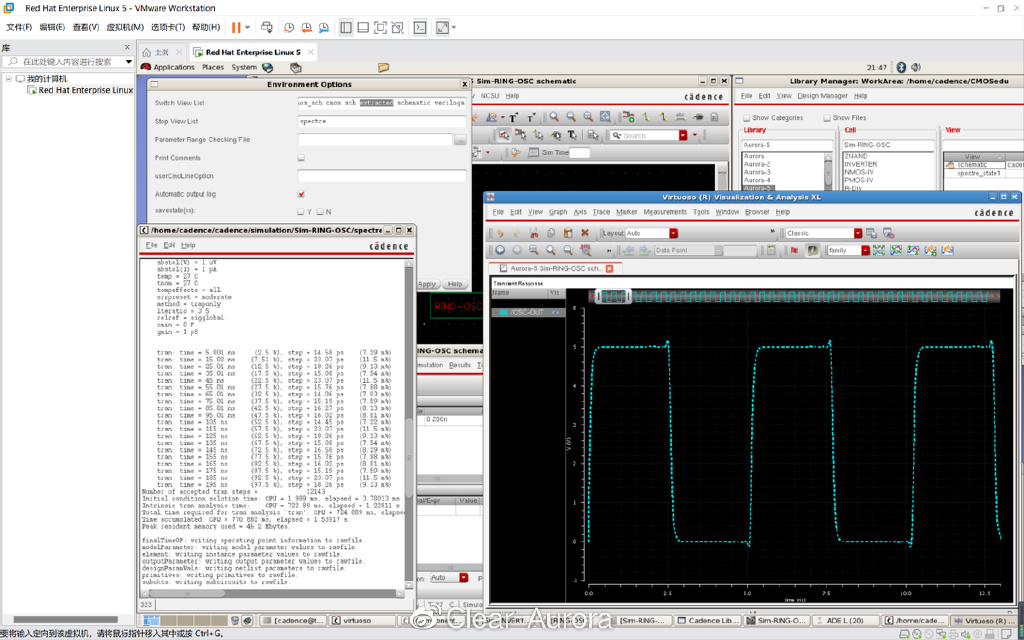The image size is (1024, 640).
Task: Pause the virtual machine from VMware toolbar
Action: [236, 27]
